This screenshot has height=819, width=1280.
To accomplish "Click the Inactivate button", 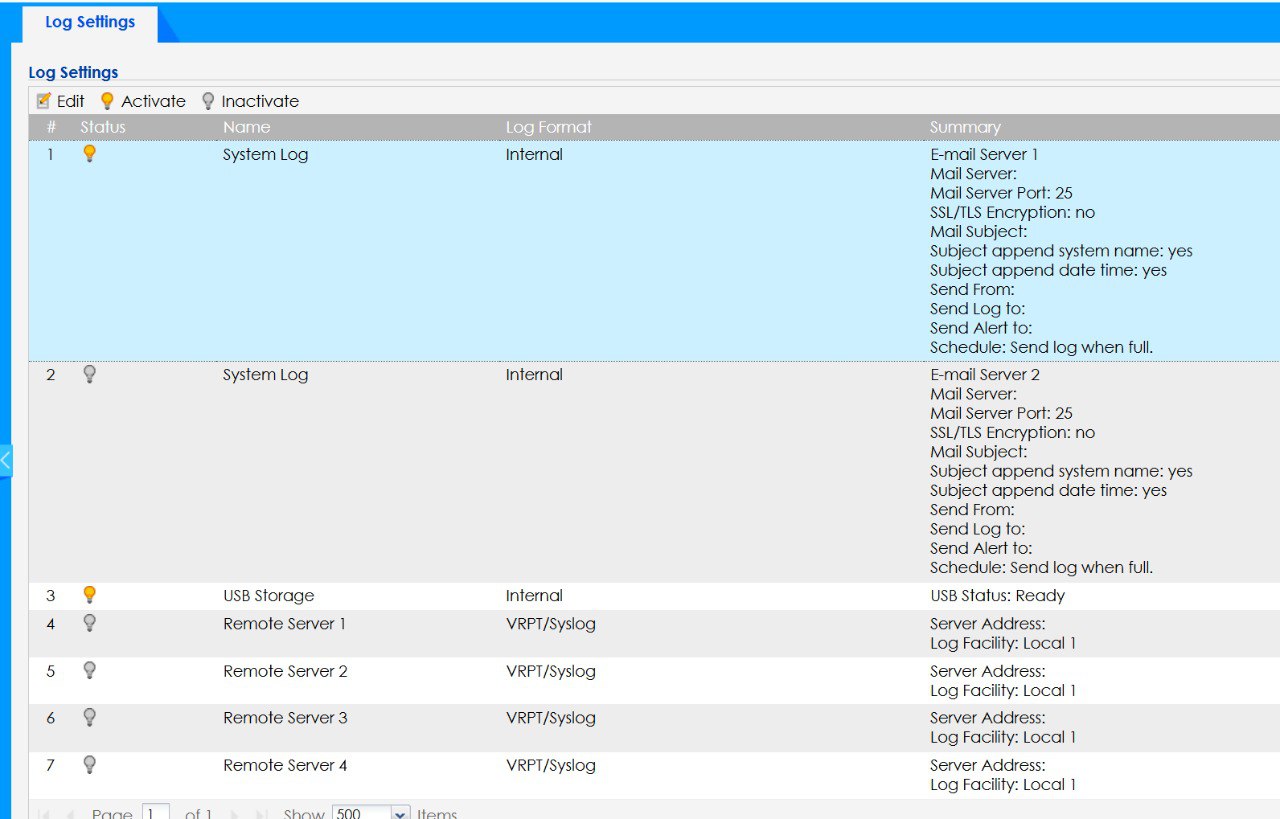I will (250, 101).
